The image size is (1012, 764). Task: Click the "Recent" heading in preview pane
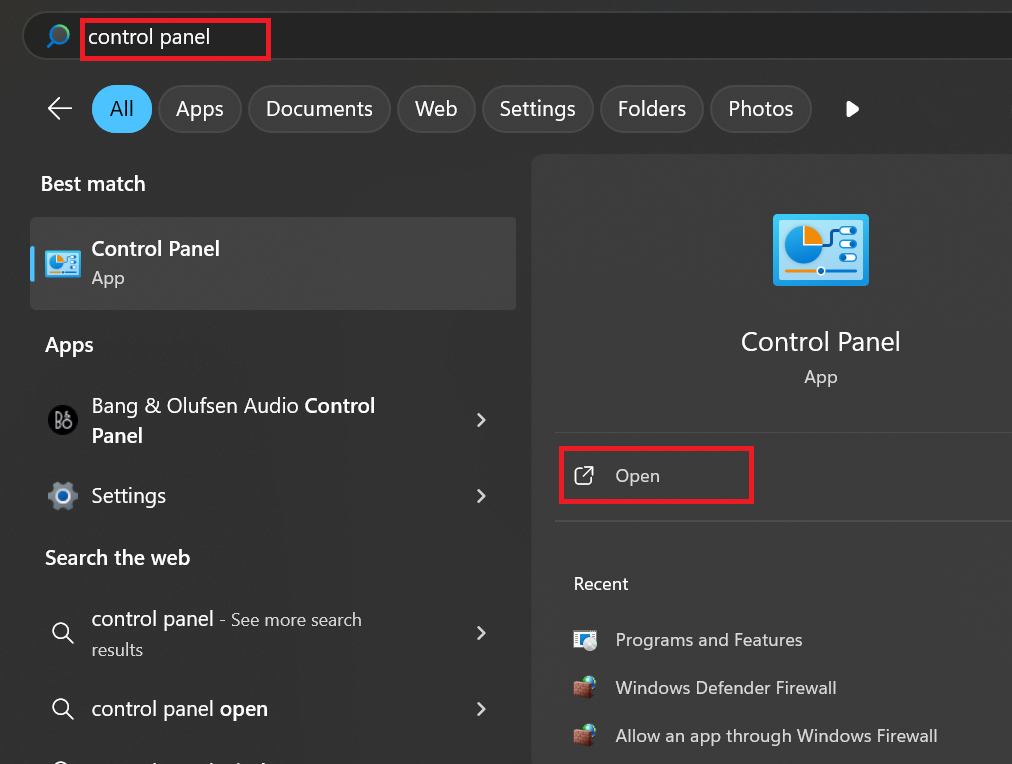(x=600, y=583)
